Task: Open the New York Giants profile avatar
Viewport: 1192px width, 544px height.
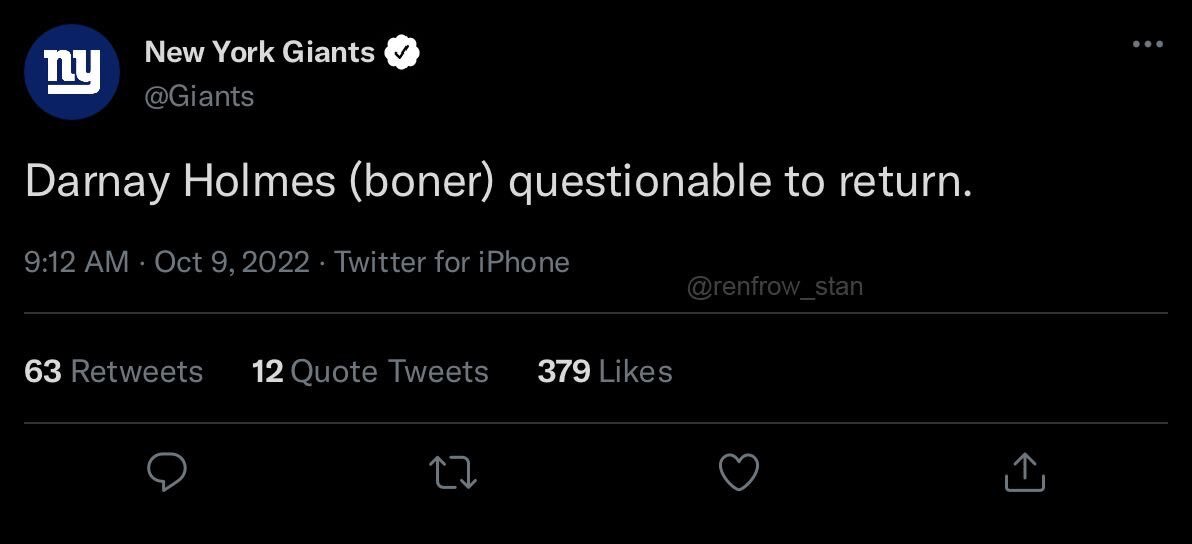Action: [x=72, y=71]
